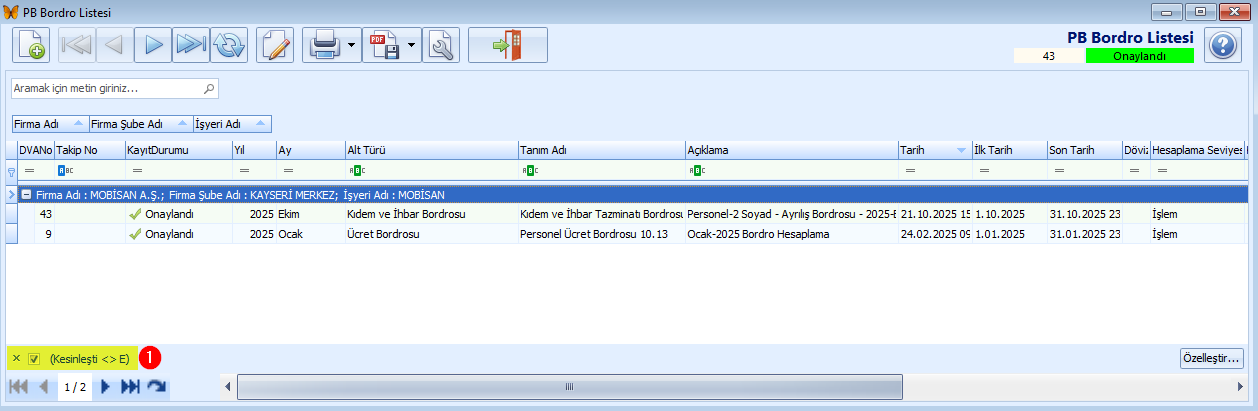Open the tools wrench settings icon
Image resolution: width=1258 pixels, height=411 pixels.
tap(440, 46)
